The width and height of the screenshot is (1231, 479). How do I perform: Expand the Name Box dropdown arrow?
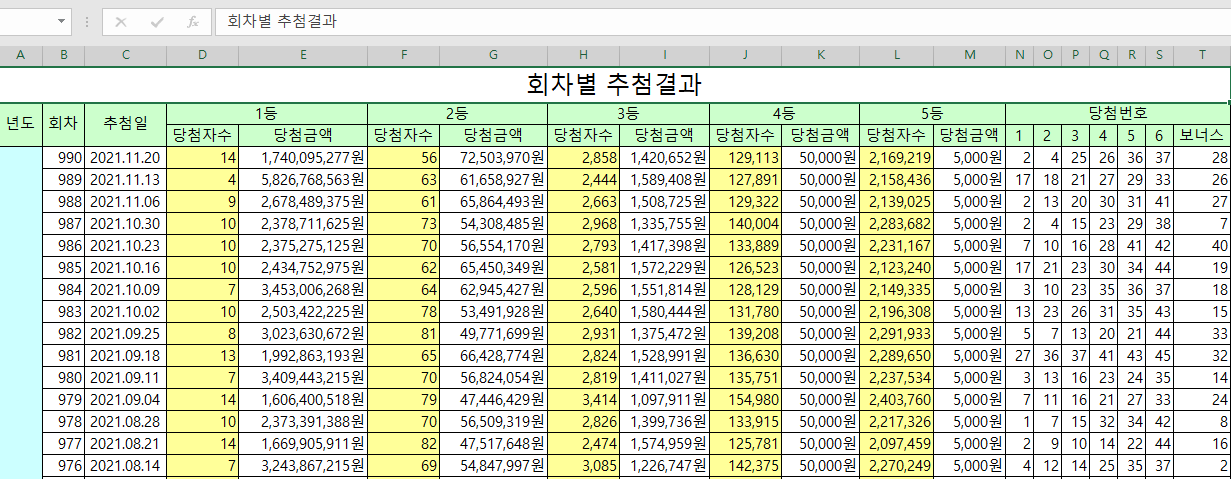click(x=62, y=21)
